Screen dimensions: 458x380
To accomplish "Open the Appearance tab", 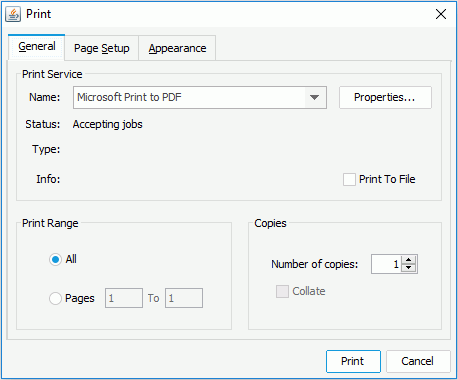I will click(x=177, y=48).
